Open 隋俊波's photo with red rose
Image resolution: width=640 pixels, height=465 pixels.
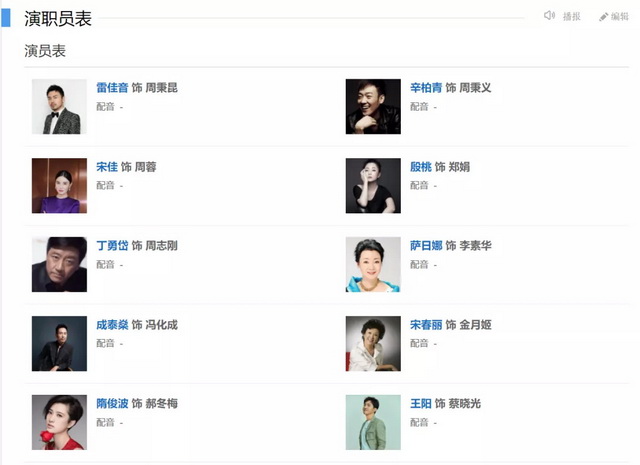[59, 422]
